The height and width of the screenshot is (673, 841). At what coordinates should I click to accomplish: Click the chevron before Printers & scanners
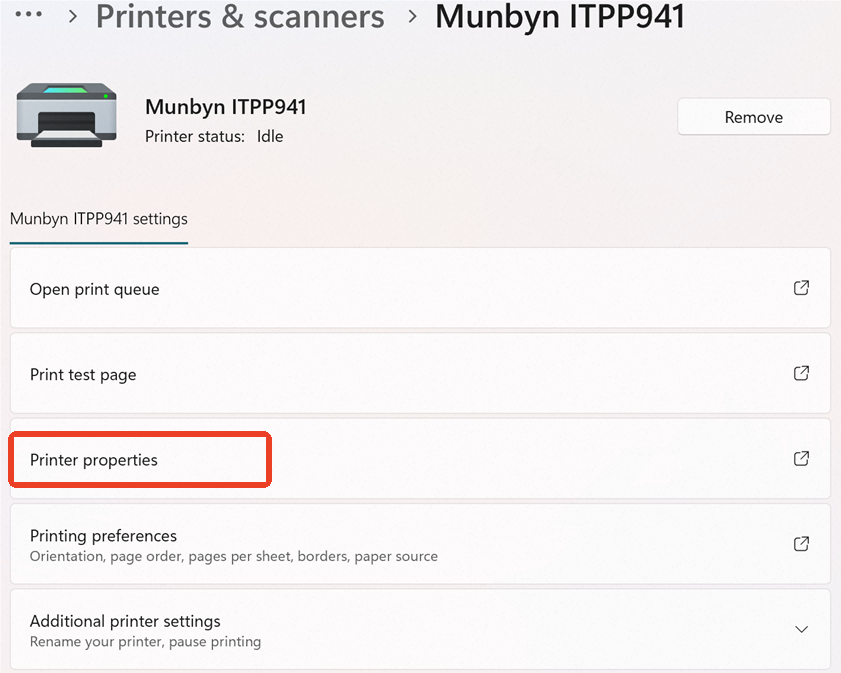click(x=73, y=17)
